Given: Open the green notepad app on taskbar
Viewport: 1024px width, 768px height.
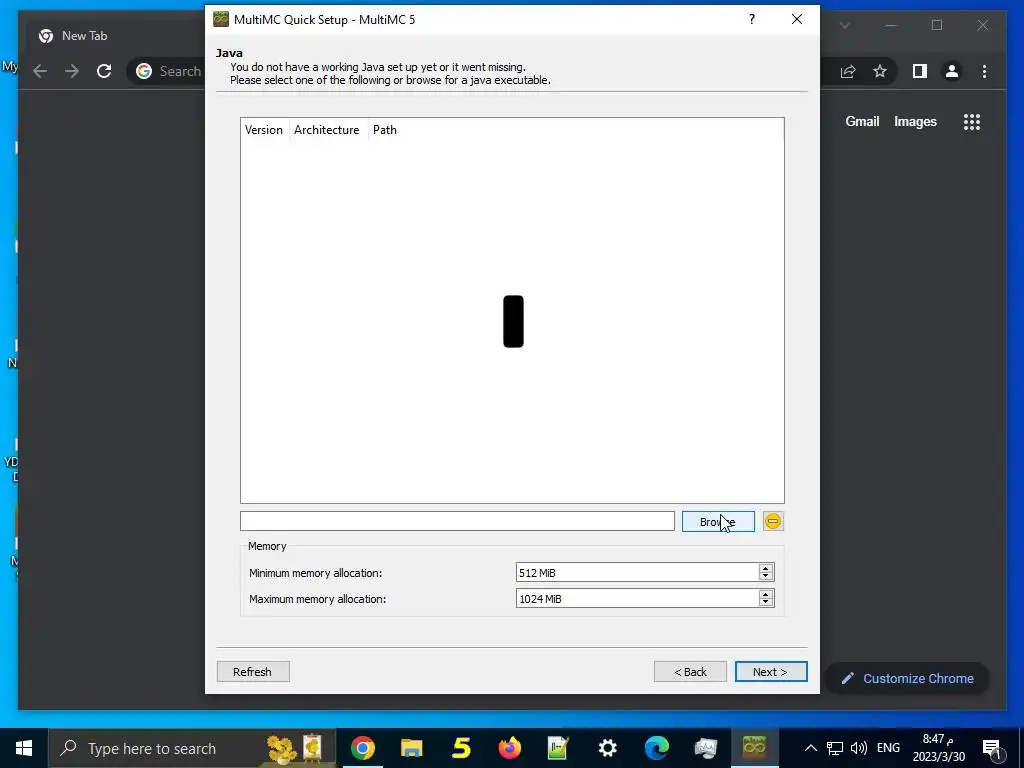Looking at the screenshot, I should point(558,748).
